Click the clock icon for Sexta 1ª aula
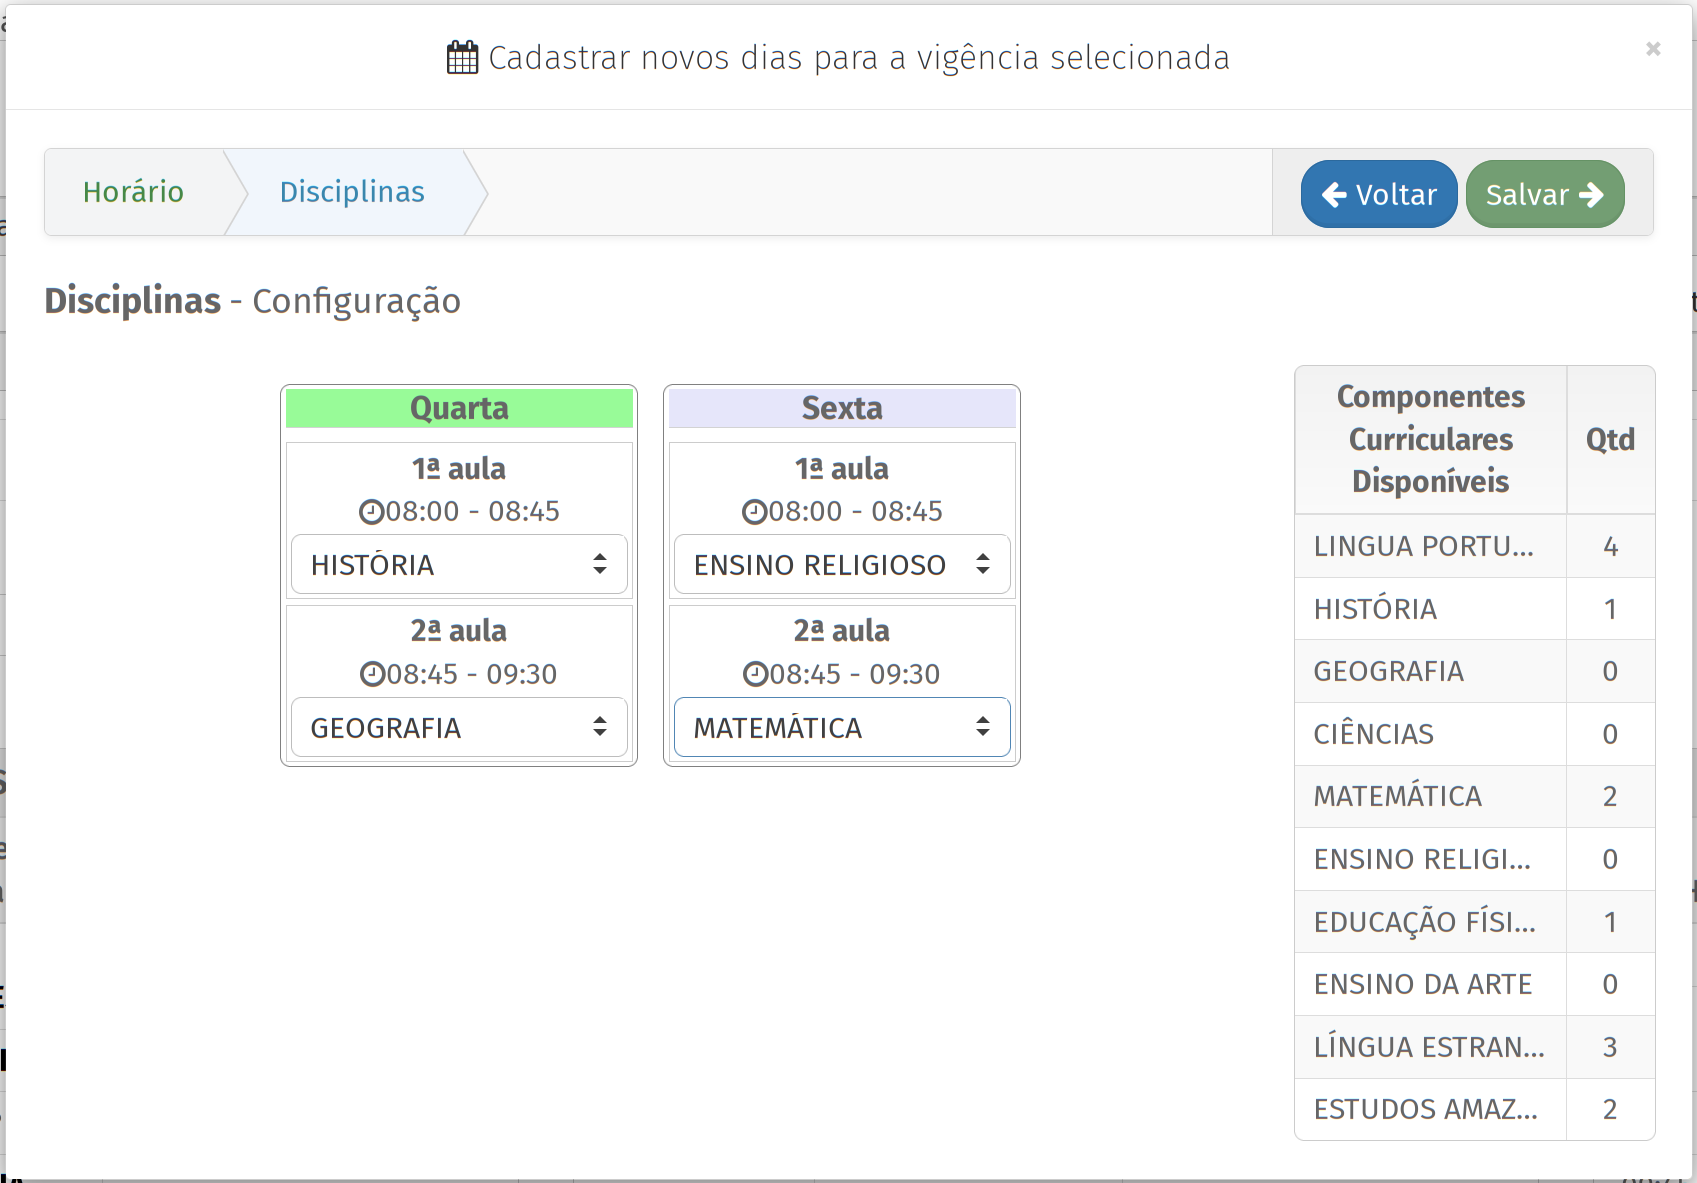 click(754, 512)
